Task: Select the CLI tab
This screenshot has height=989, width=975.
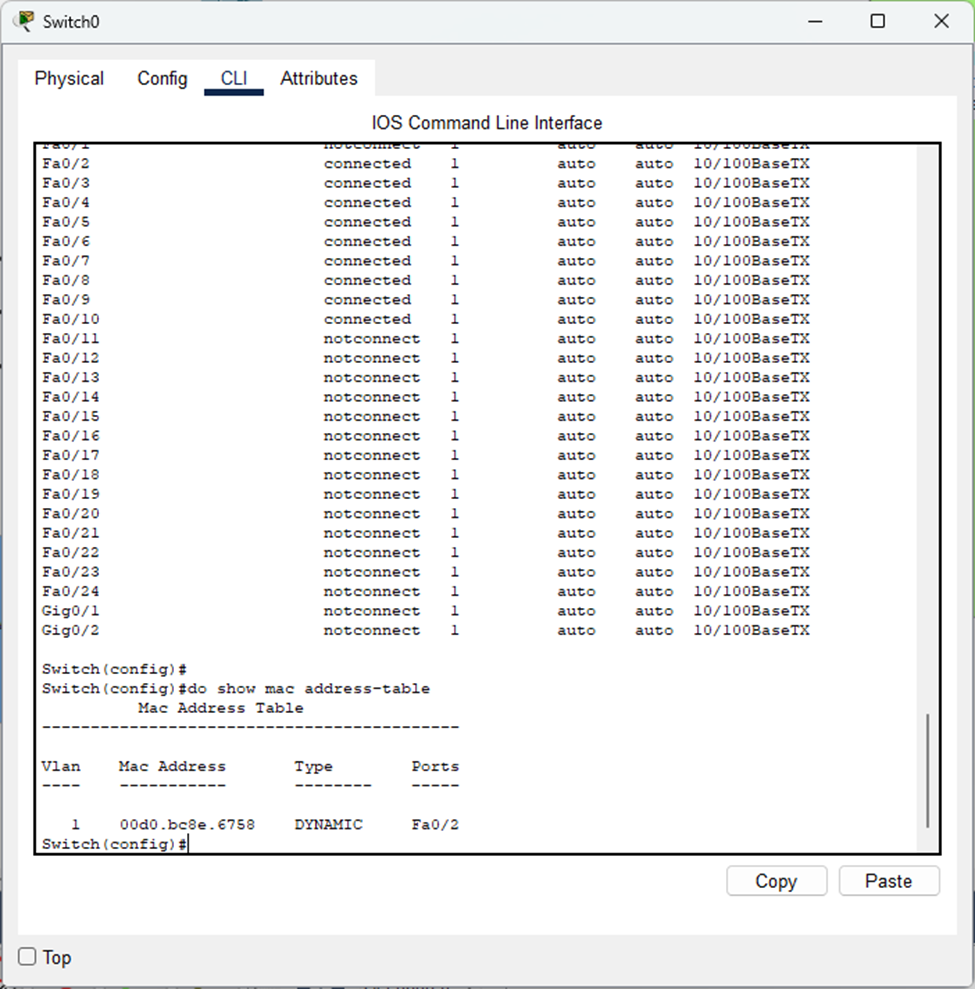Action: click(x=233, y=79)
